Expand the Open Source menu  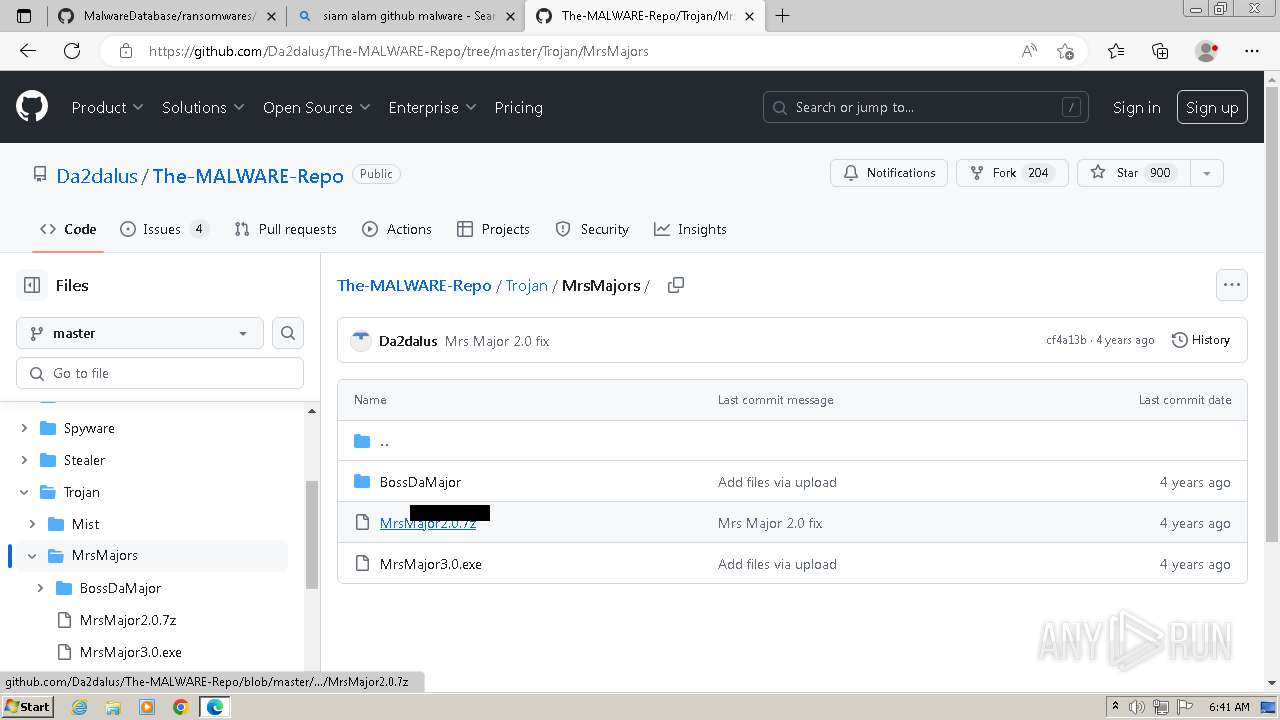(x=316, y=107)
